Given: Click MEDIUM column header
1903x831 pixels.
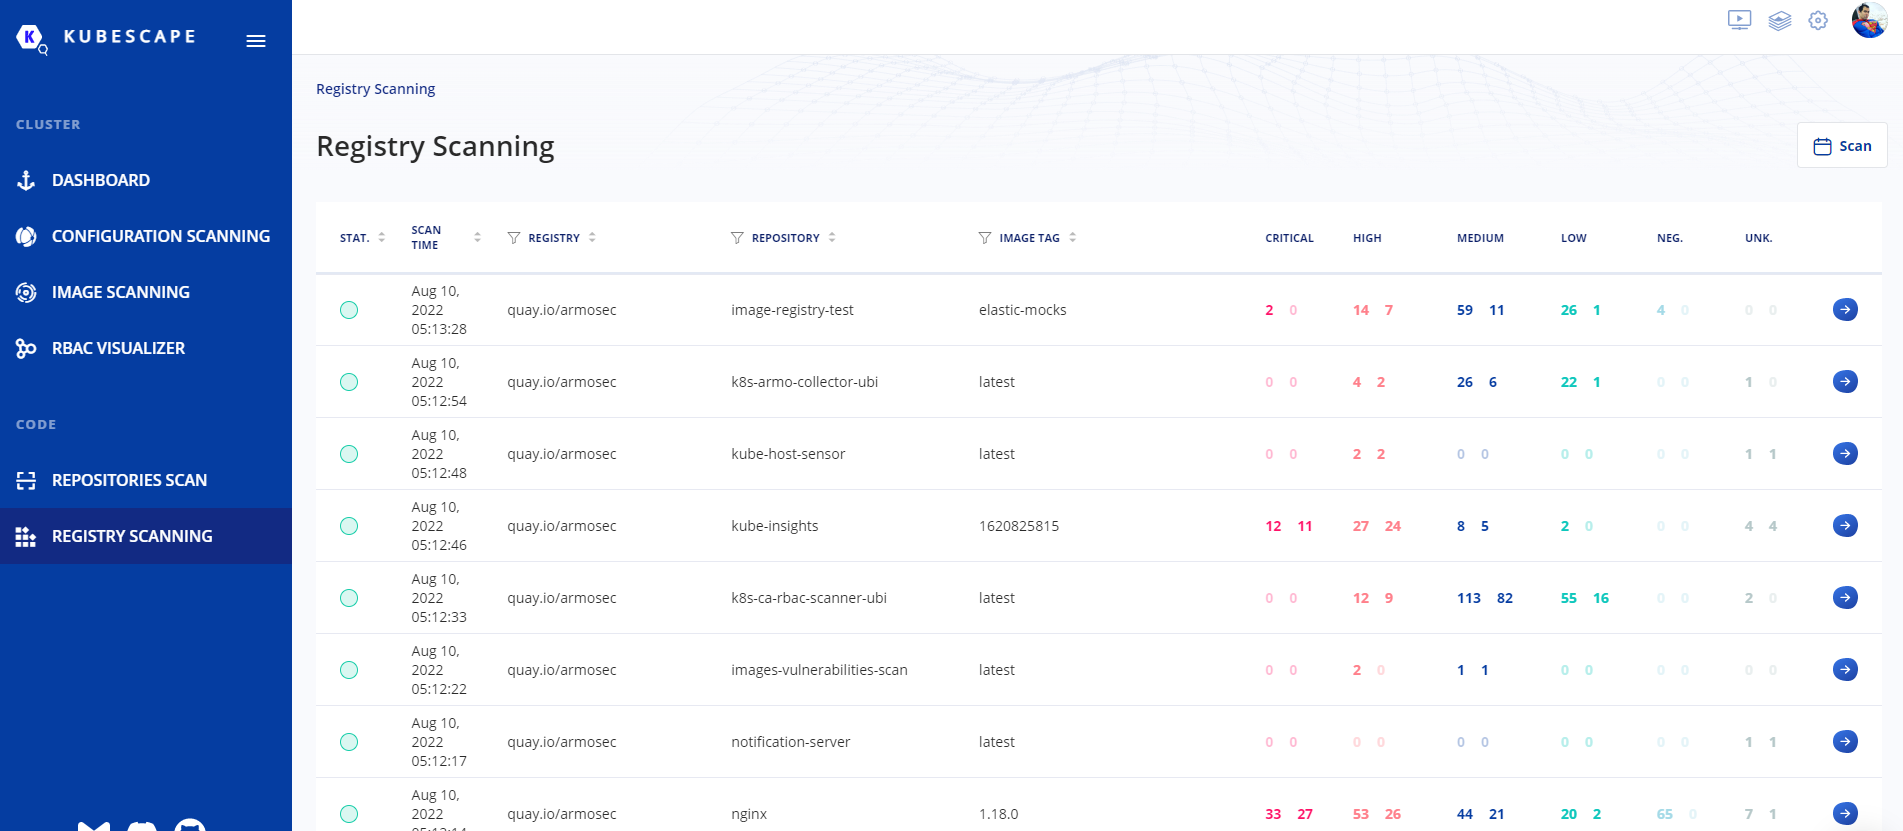Looking at the screenshot, I should click(1480, 238).
